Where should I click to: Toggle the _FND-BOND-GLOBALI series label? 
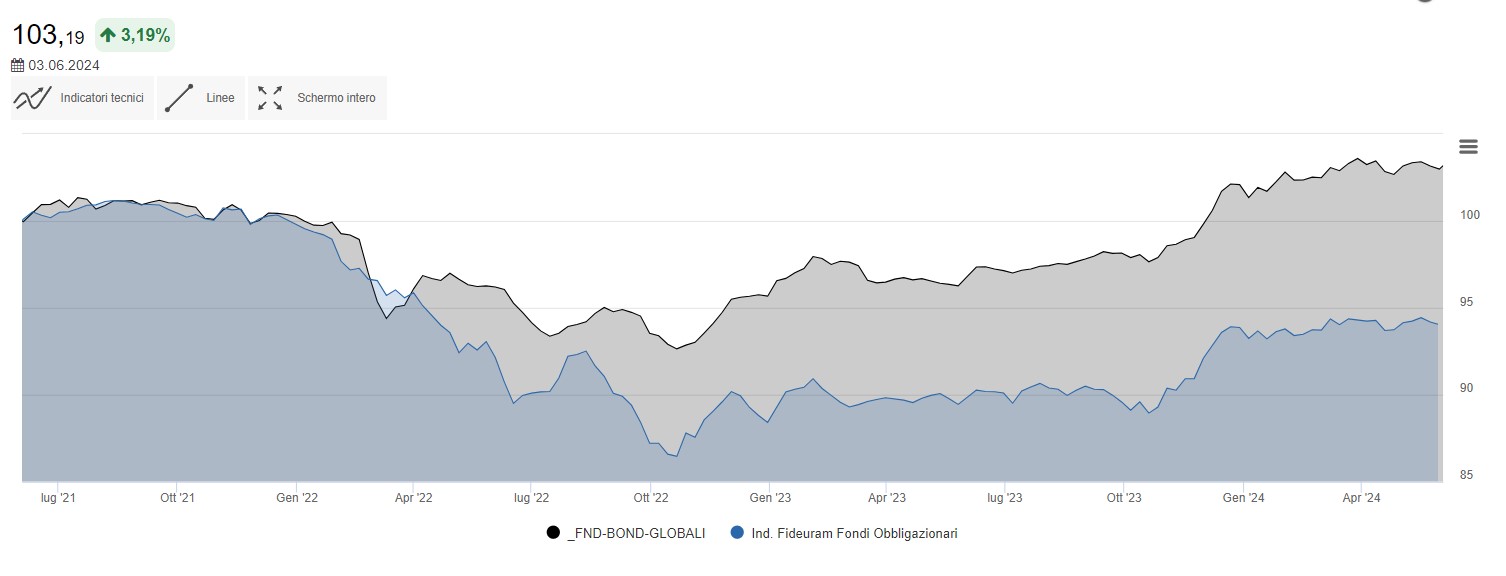635,533
